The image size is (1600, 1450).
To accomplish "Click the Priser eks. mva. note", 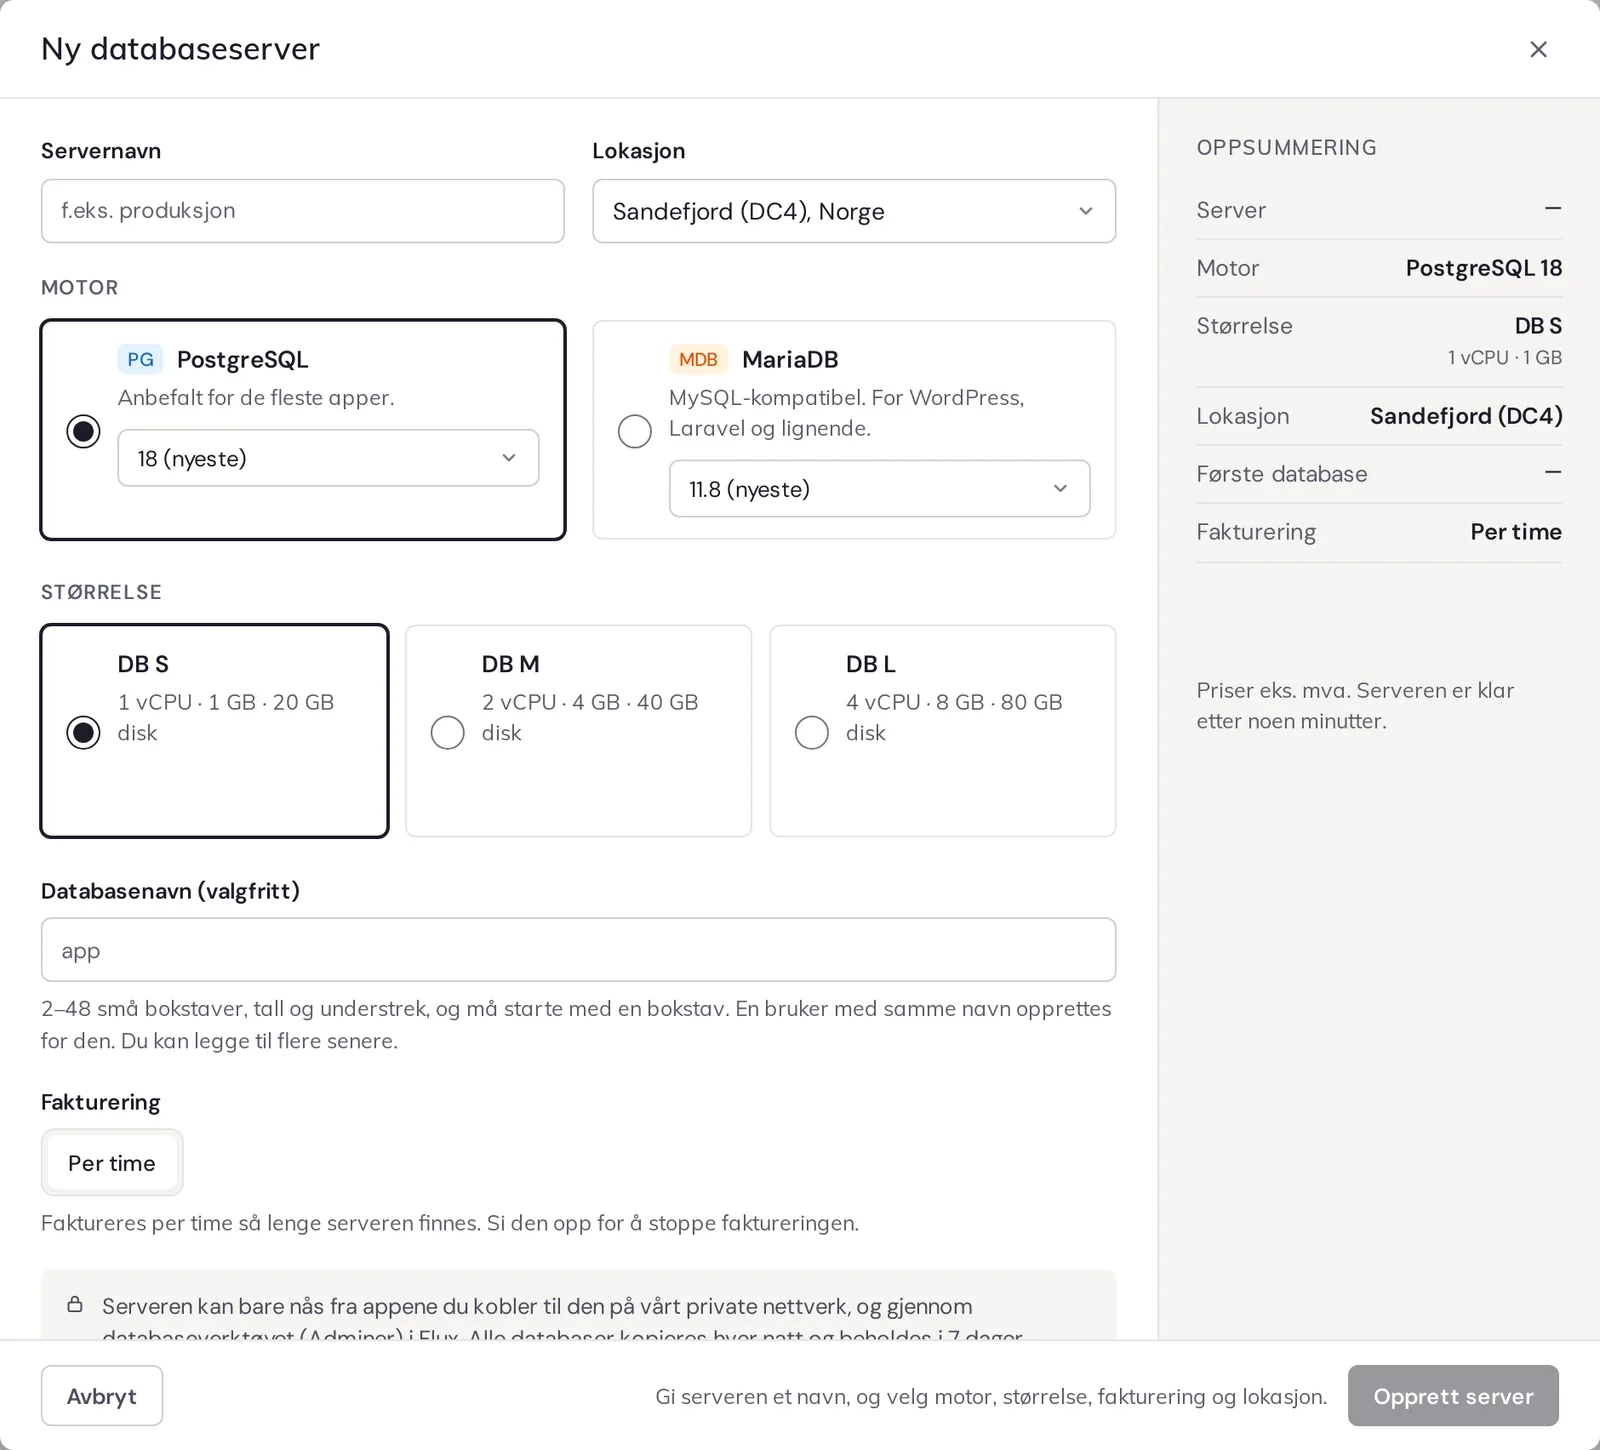I will [x=1355, y=706].
